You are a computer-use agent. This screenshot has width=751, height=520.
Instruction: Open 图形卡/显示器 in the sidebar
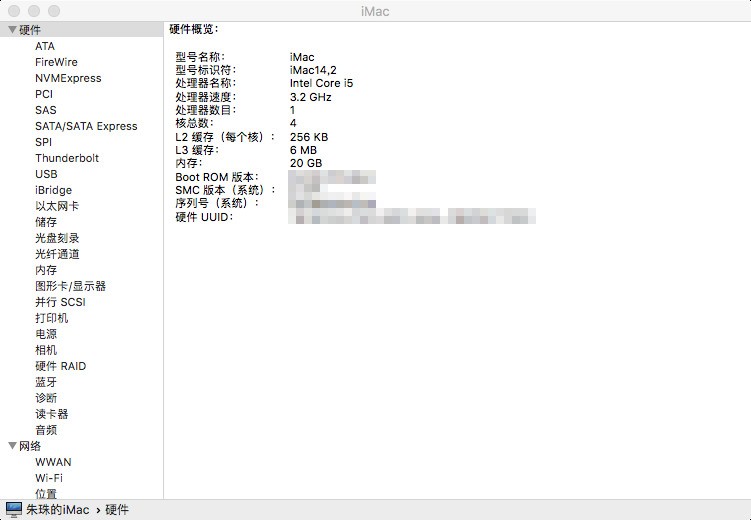click(70, 286)
